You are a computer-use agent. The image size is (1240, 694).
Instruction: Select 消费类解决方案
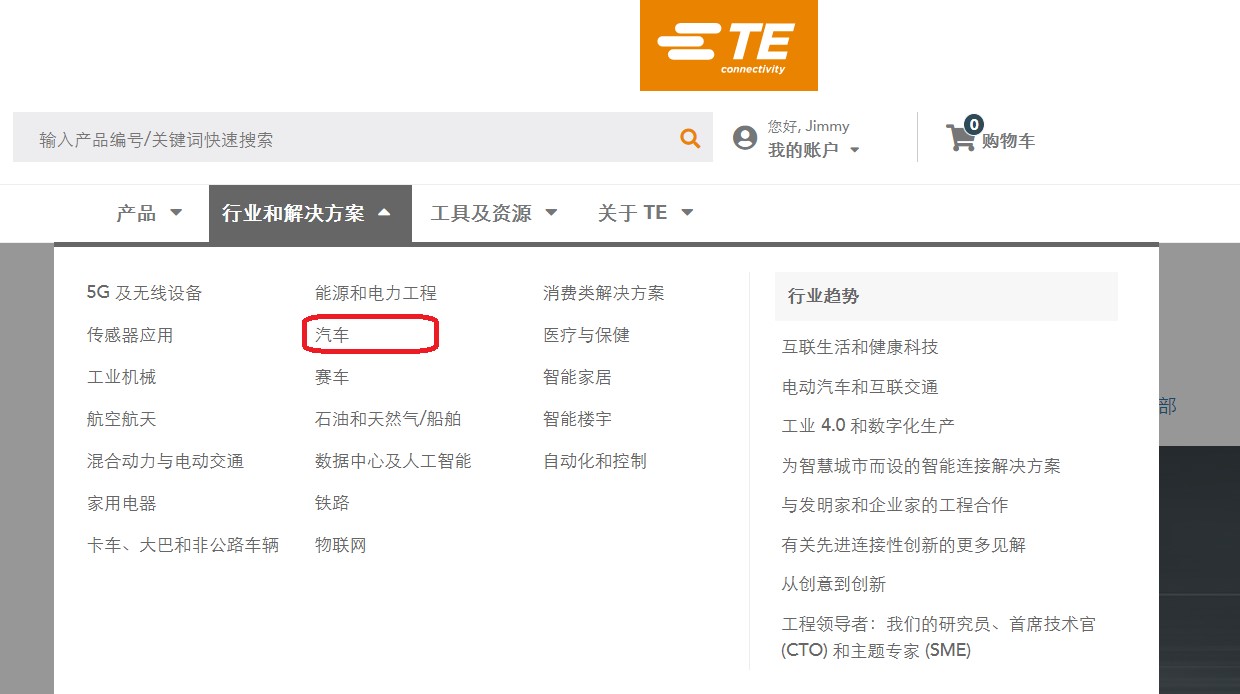604,293
